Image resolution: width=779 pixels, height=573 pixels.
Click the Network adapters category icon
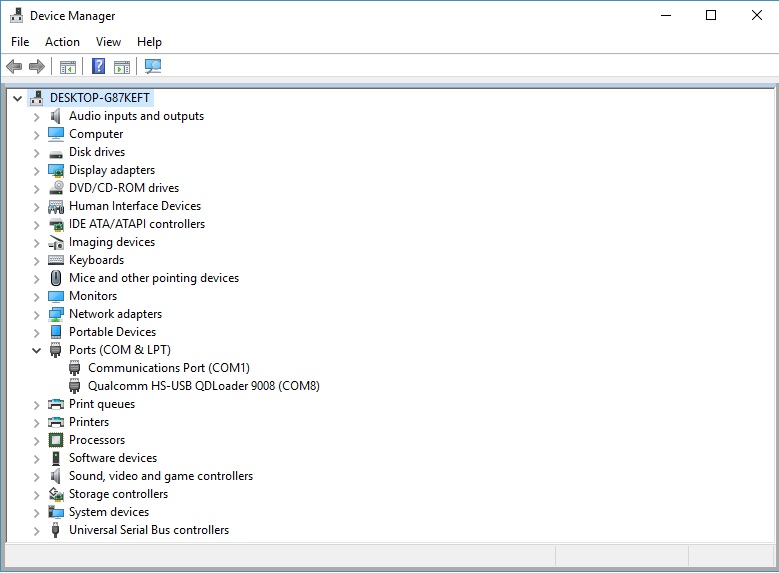tap(56, 314)
